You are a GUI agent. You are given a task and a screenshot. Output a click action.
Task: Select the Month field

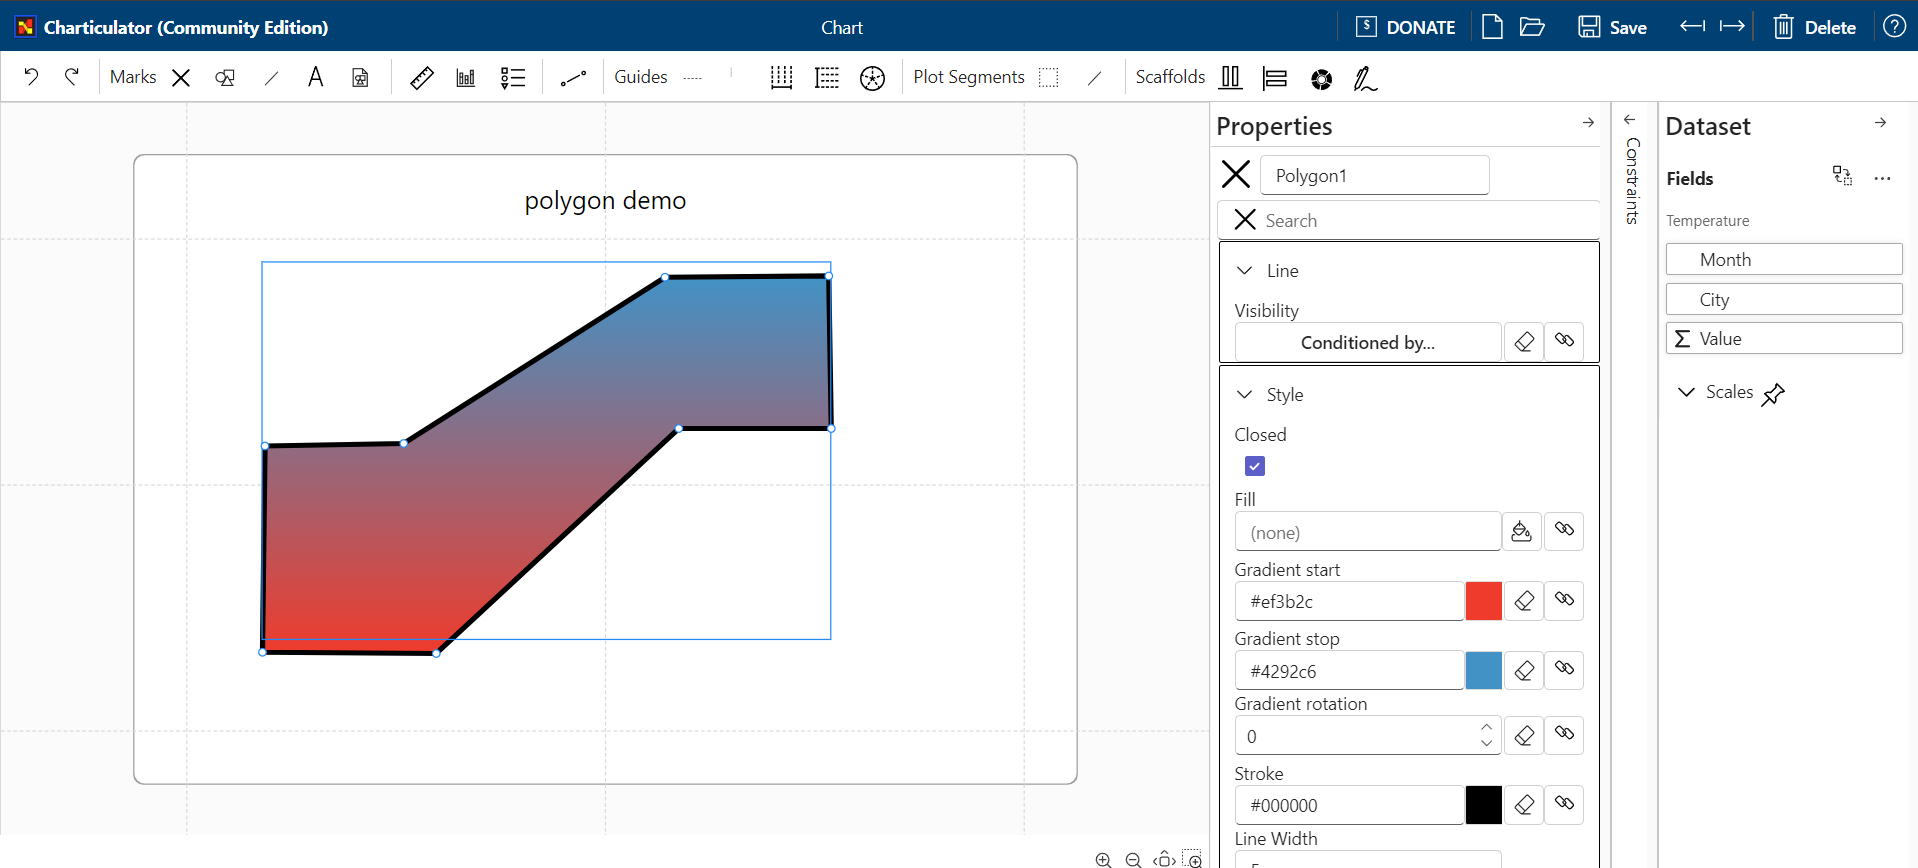coord(1784,259)
